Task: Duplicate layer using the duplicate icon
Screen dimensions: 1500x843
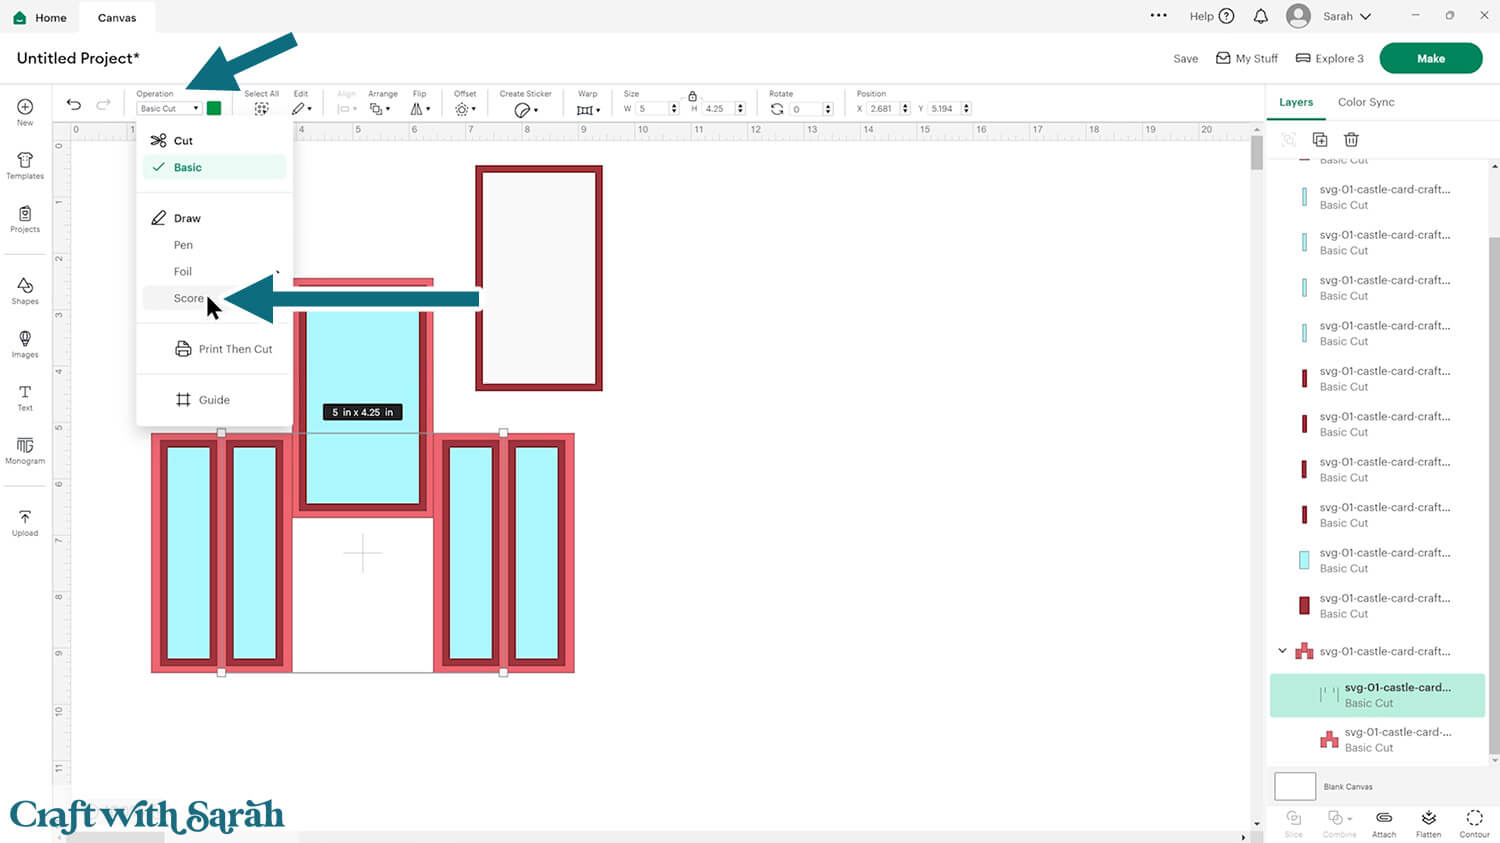Action: [1320, 140]
